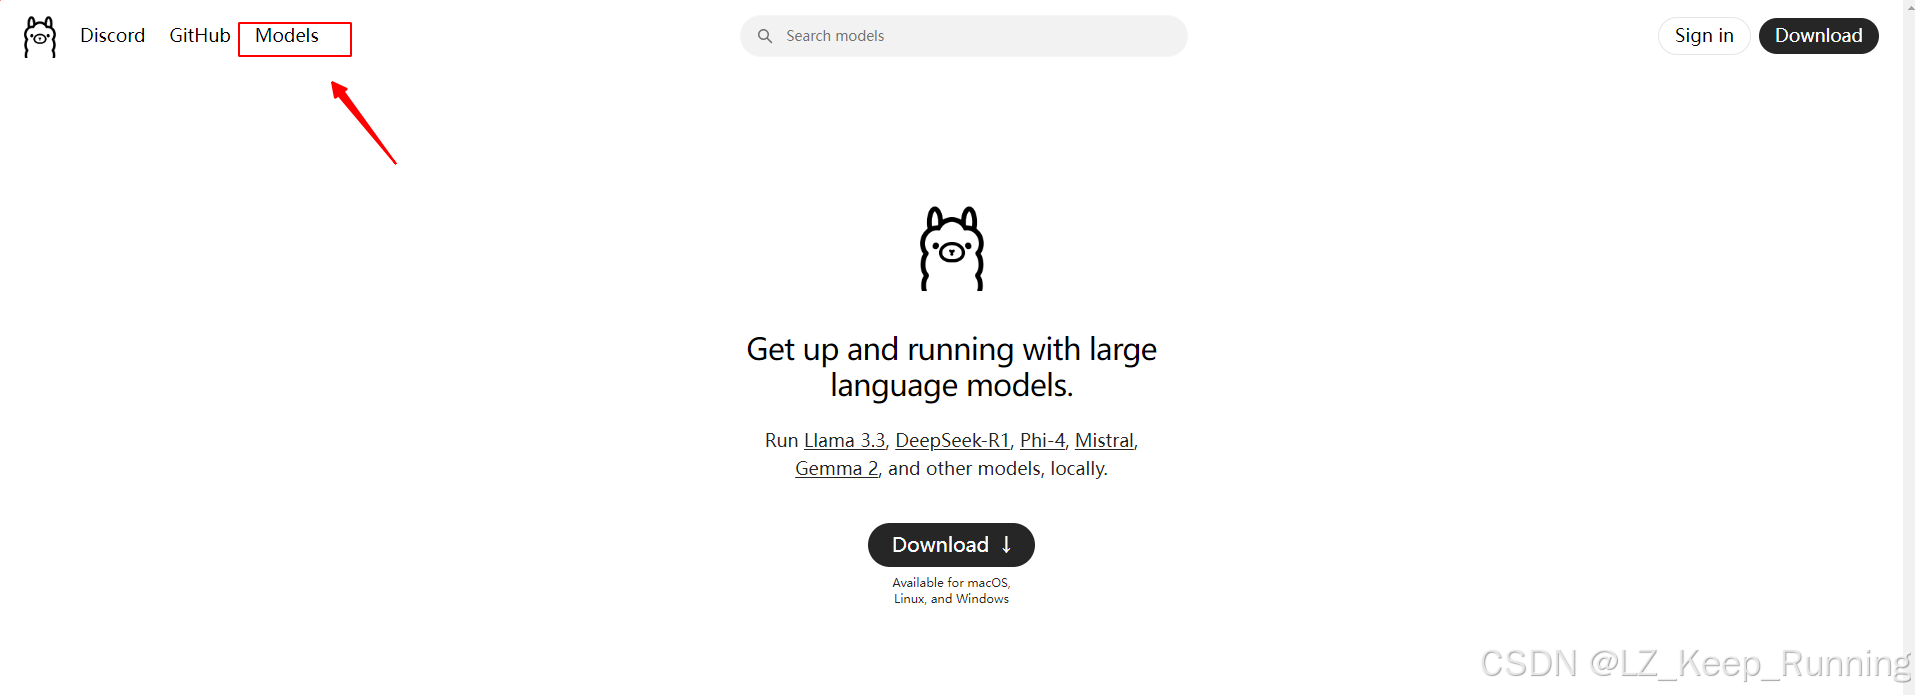Open the Llama 3.3 link
The image size is (1915, 695).
(845, 441)
